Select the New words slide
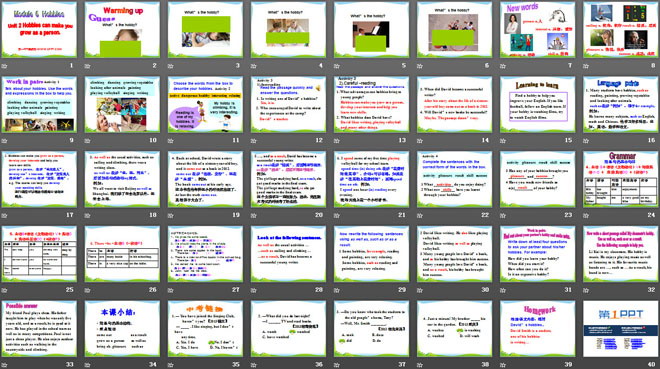 click(x=538, y=29)
